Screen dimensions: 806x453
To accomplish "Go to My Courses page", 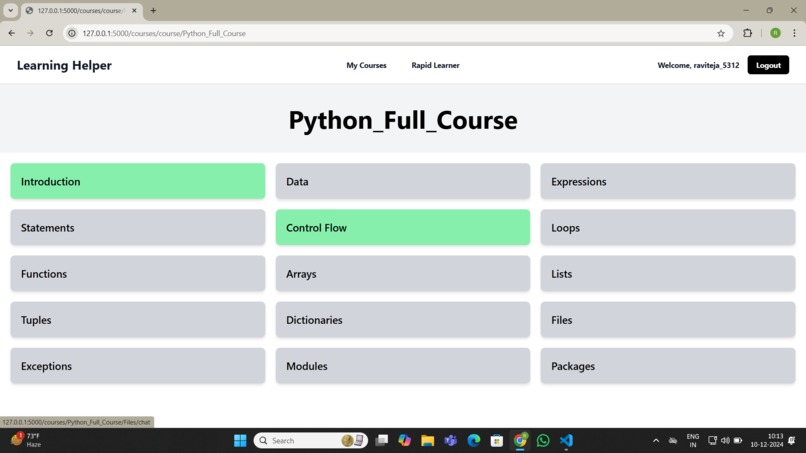I will point(366,65).
